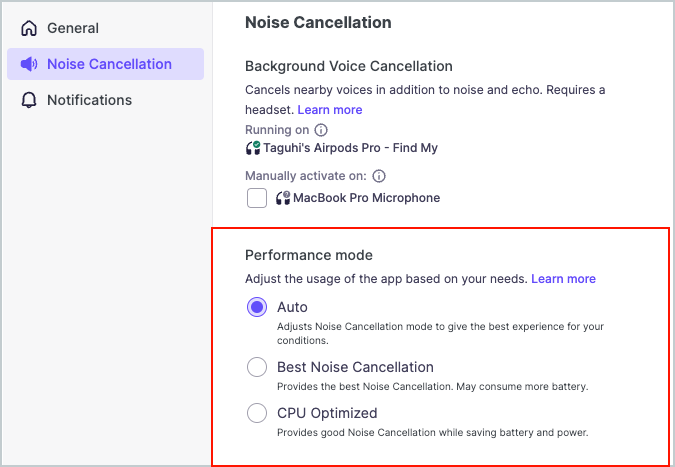Click the Noise Cancellation speaker icon

coord(29,64)
